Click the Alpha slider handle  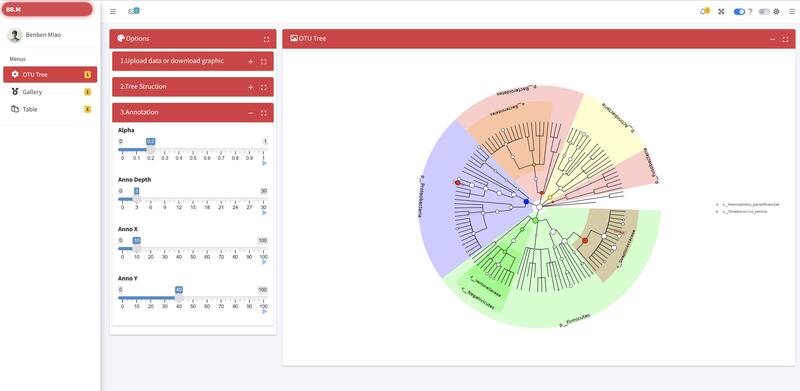click(x=151, y=150)
